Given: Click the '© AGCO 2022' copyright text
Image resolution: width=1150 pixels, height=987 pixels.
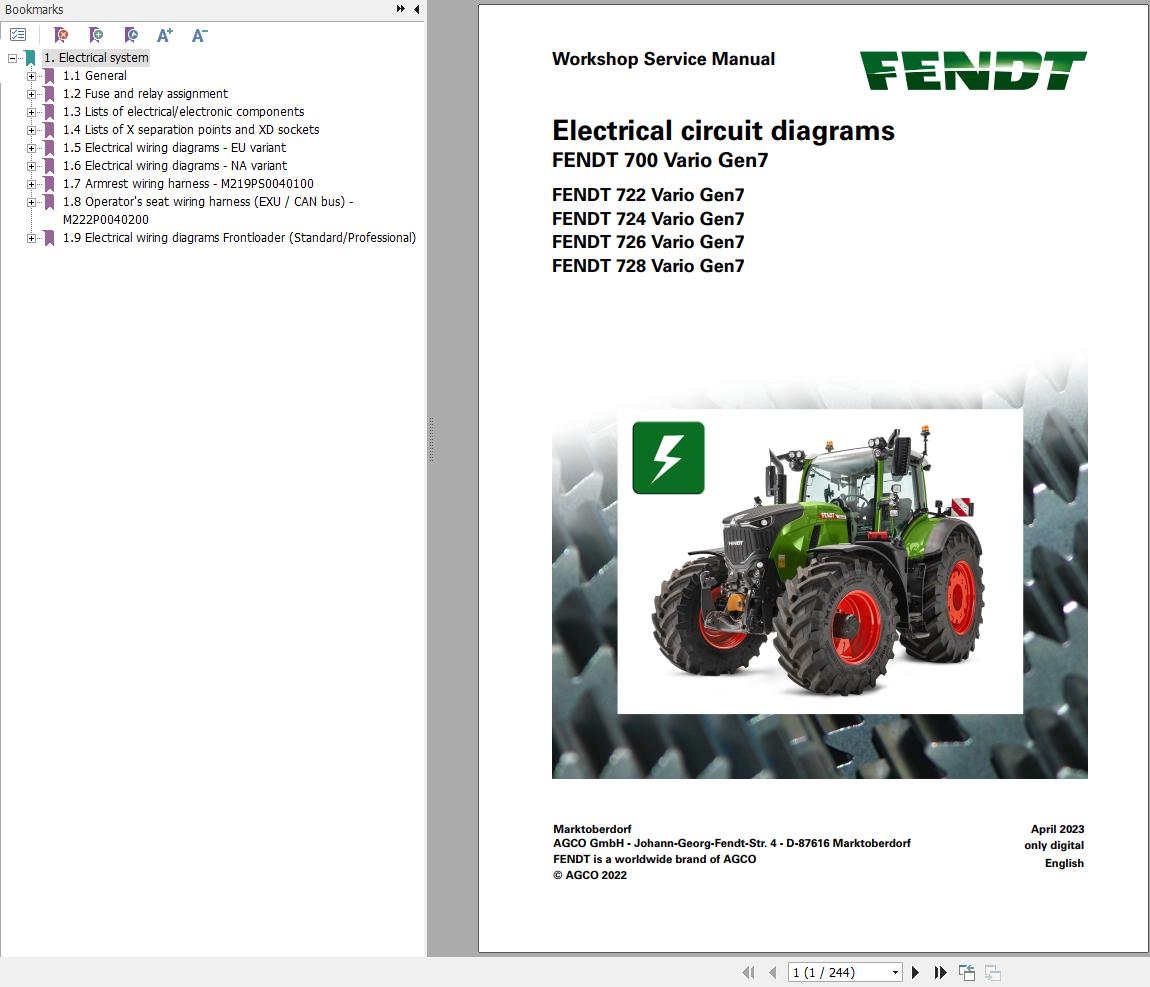Looking at the screenshot, I should 590,875.
